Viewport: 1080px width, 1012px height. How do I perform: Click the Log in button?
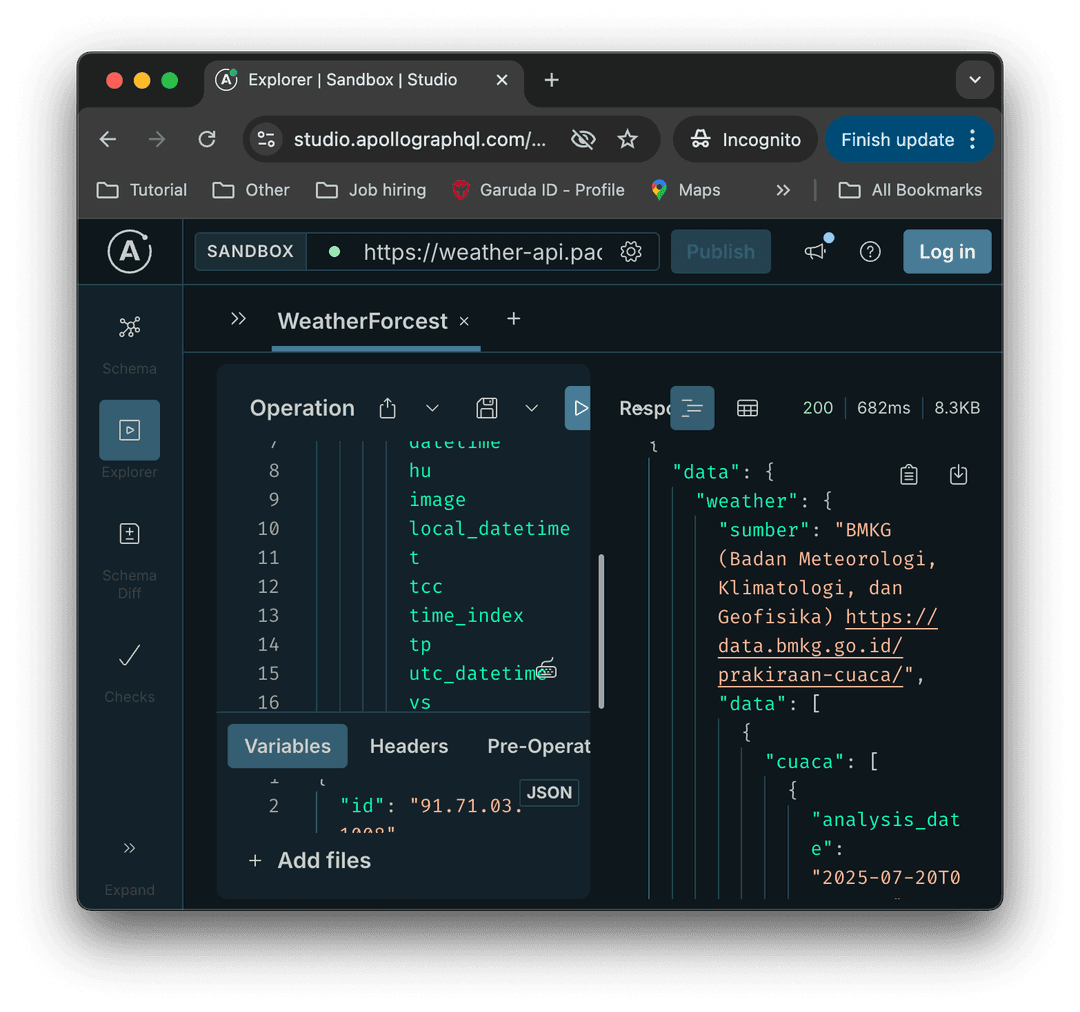coord(947,252)
